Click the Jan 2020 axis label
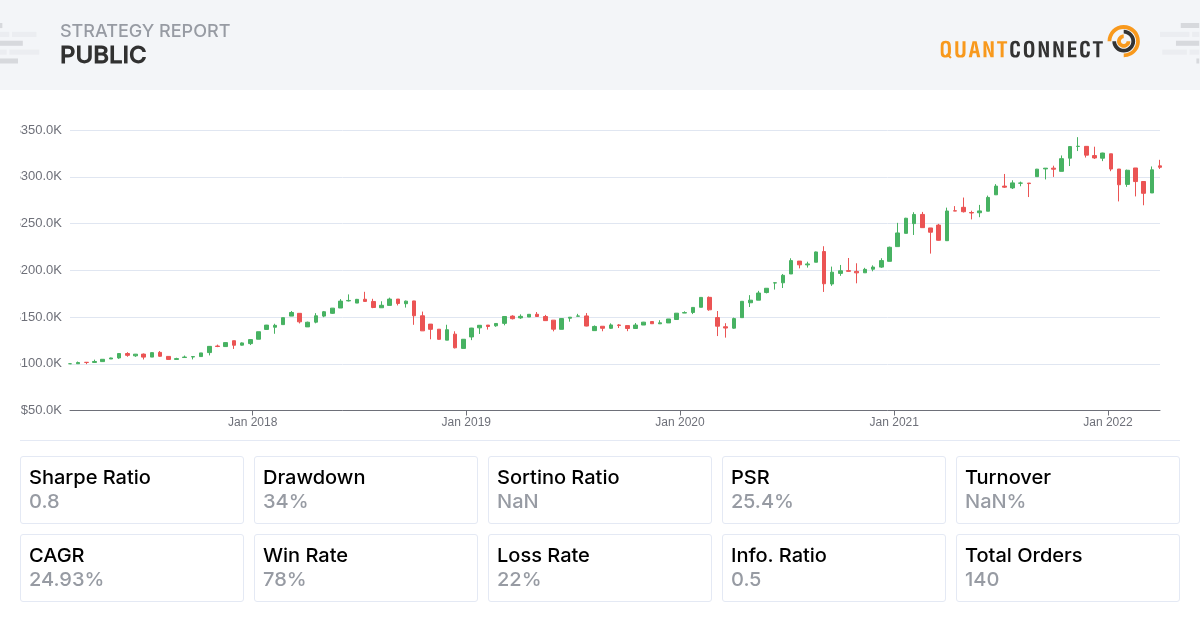This screenshot has width=1200, height=632. pos(680,422)
